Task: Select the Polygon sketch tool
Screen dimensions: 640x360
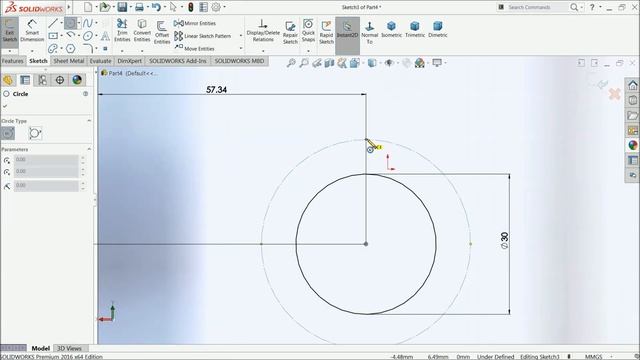Action: (71, 49)
